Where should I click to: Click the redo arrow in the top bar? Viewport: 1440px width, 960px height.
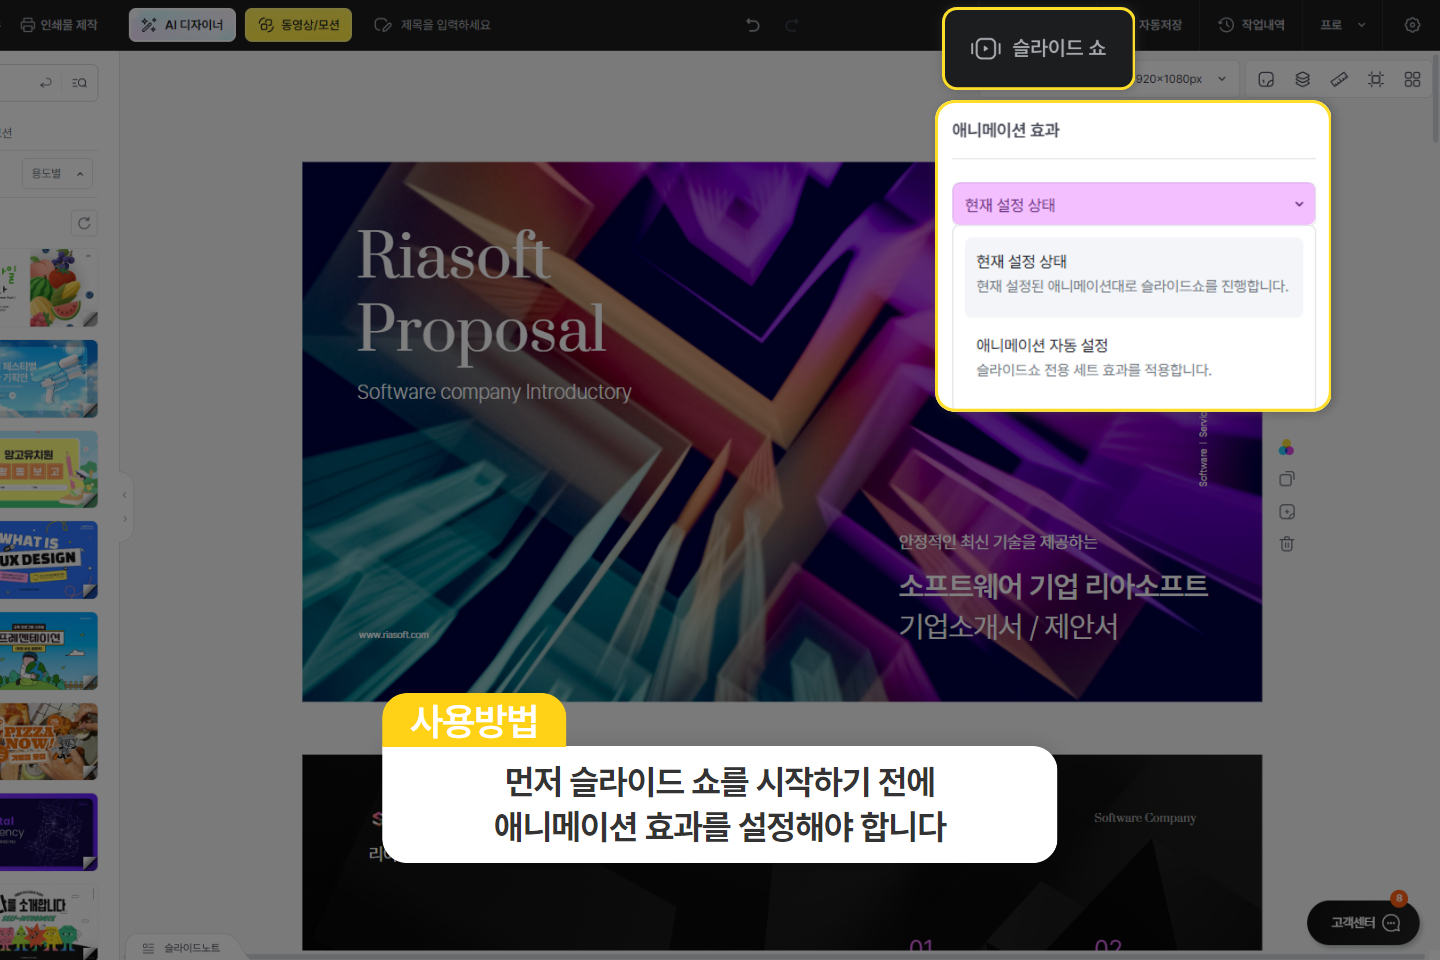[x=791, y=25]
